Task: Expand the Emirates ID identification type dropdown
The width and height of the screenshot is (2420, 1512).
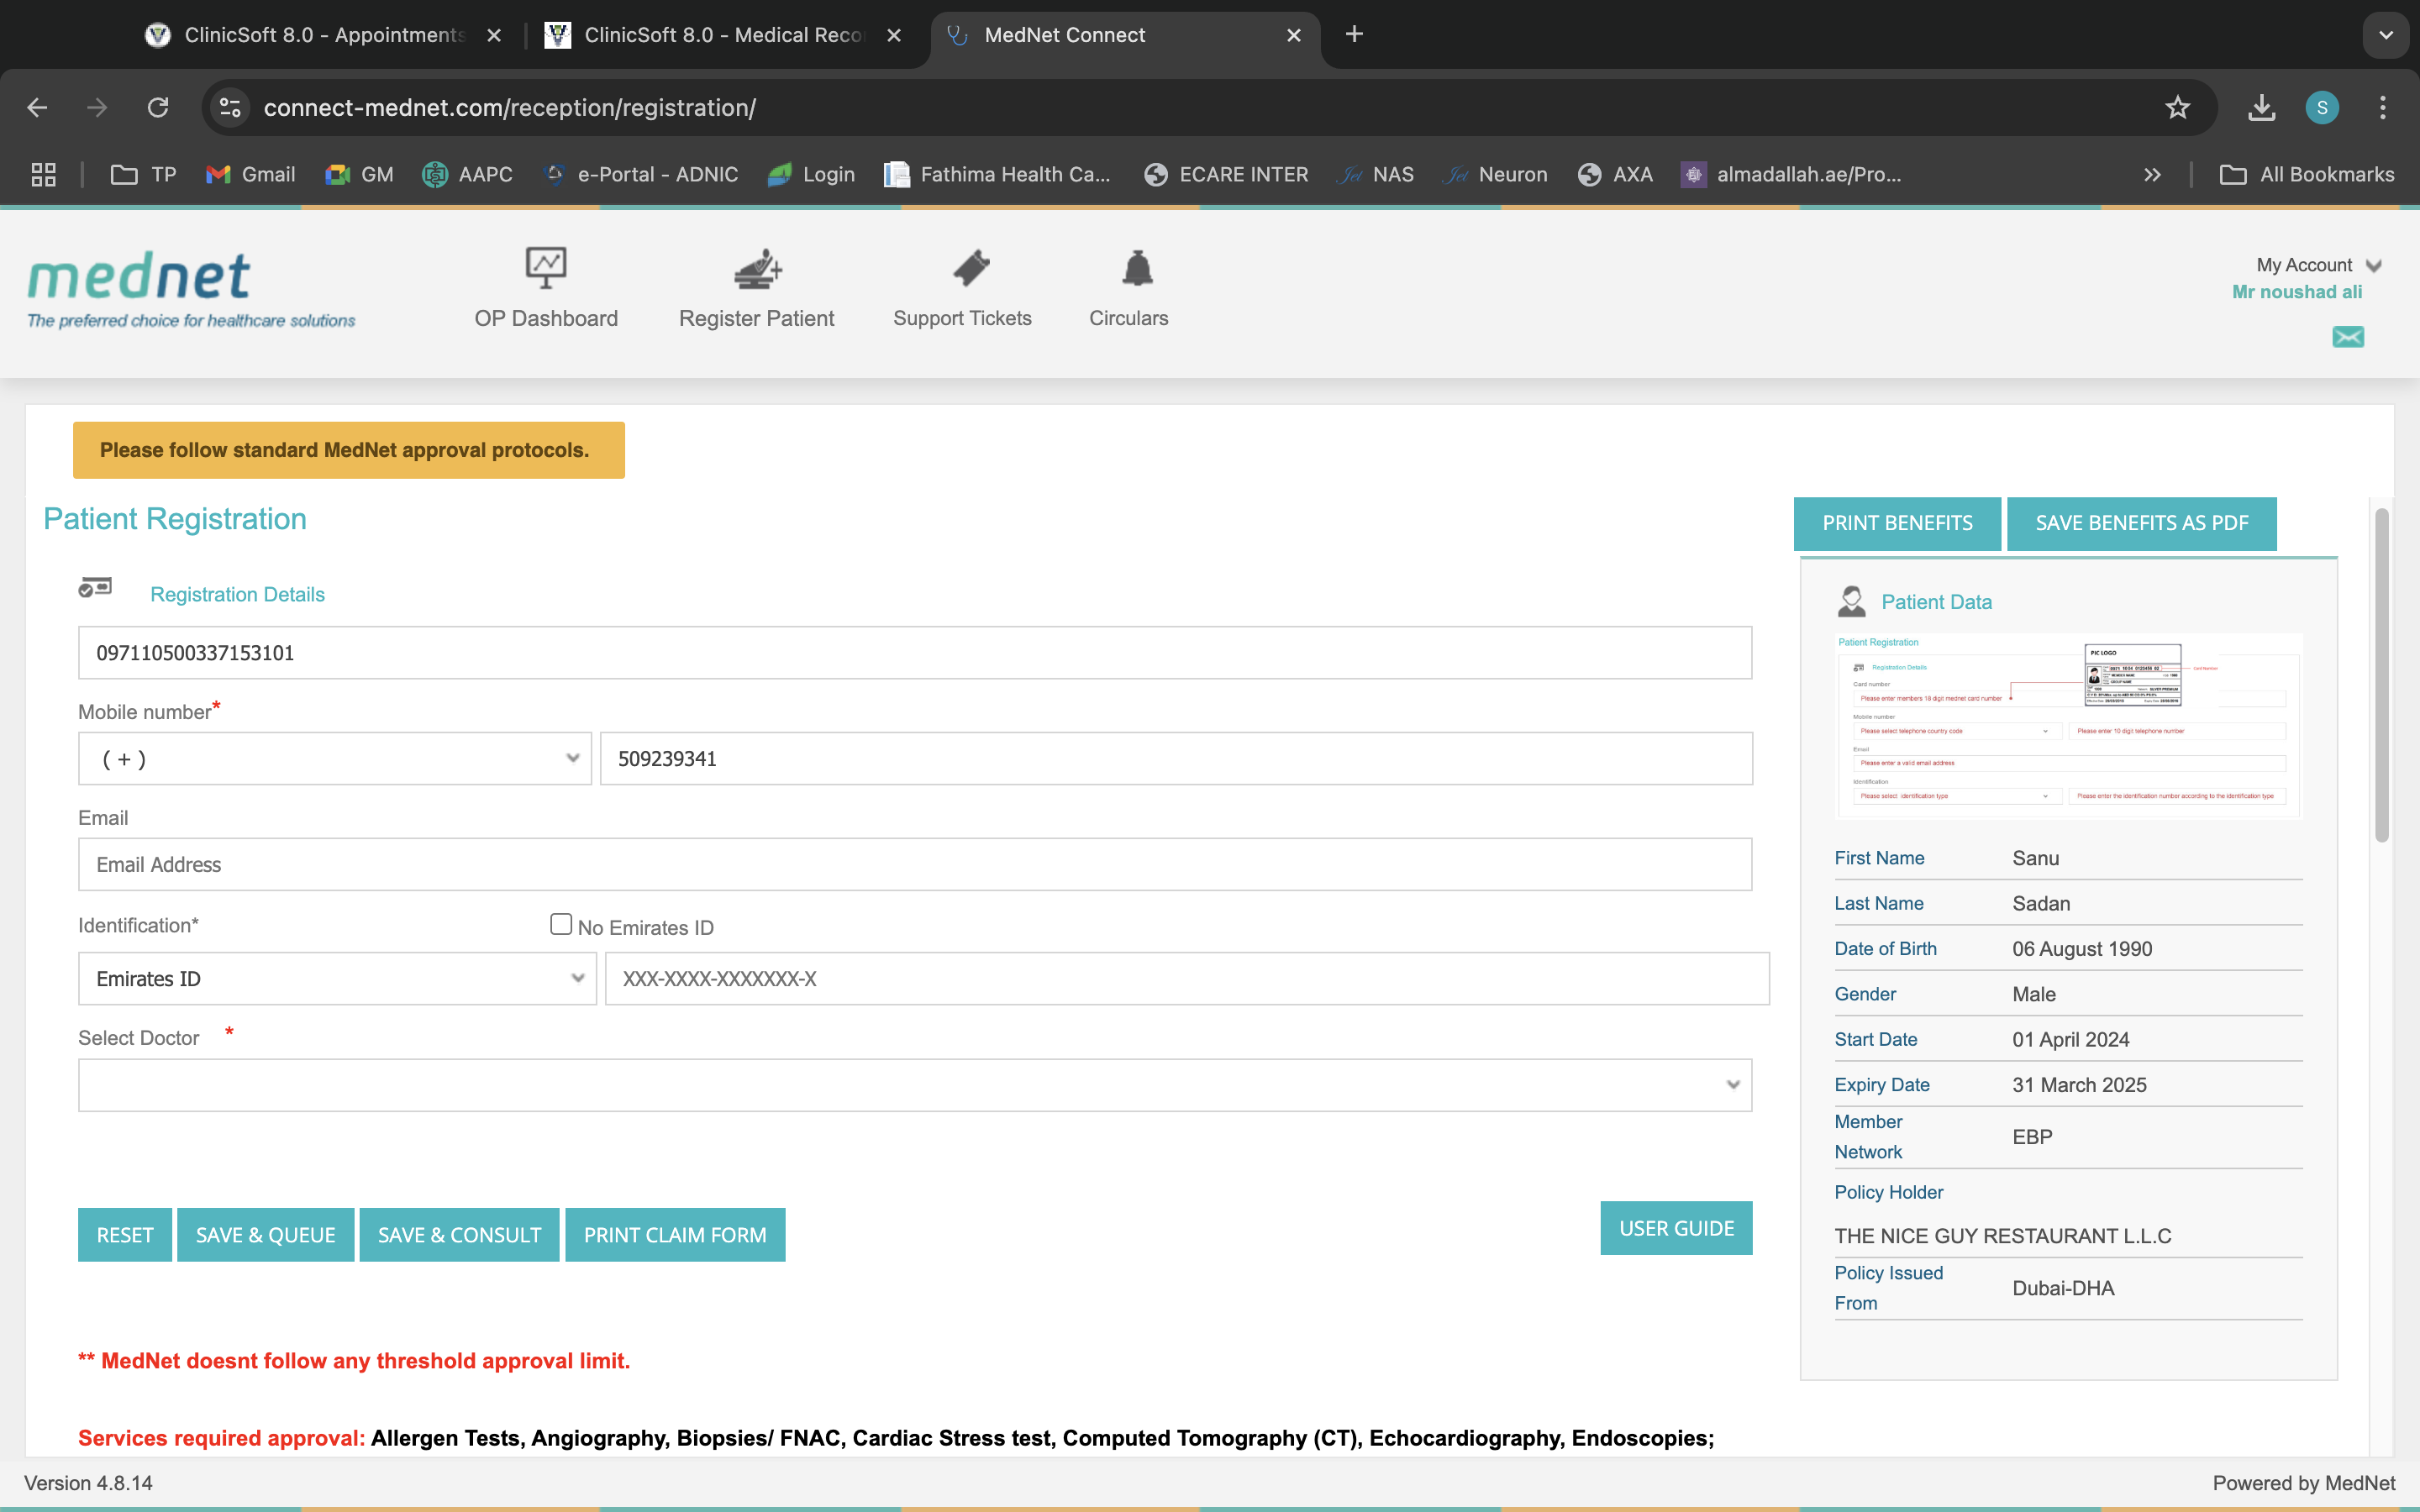Action: 337,979
